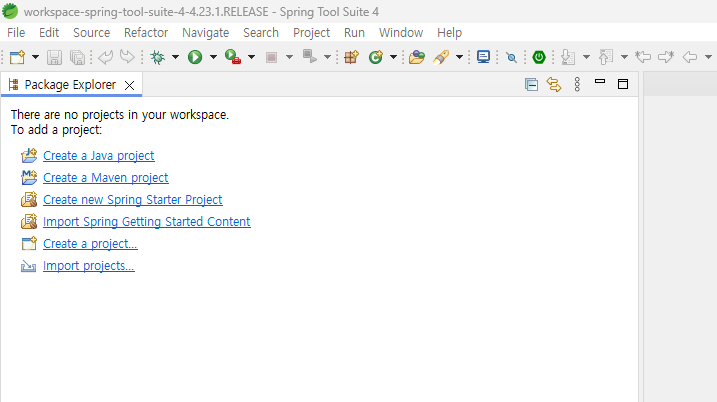Click Create new Spring Starter Project link
Screen dimensions: 717x402
click(x=133, y=200)
